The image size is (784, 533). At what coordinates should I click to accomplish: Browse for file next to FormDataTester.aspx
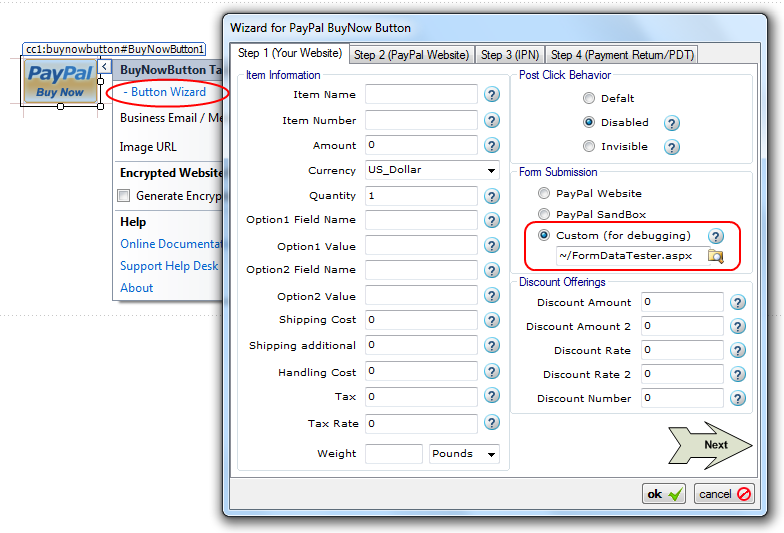tap(716, 256)
